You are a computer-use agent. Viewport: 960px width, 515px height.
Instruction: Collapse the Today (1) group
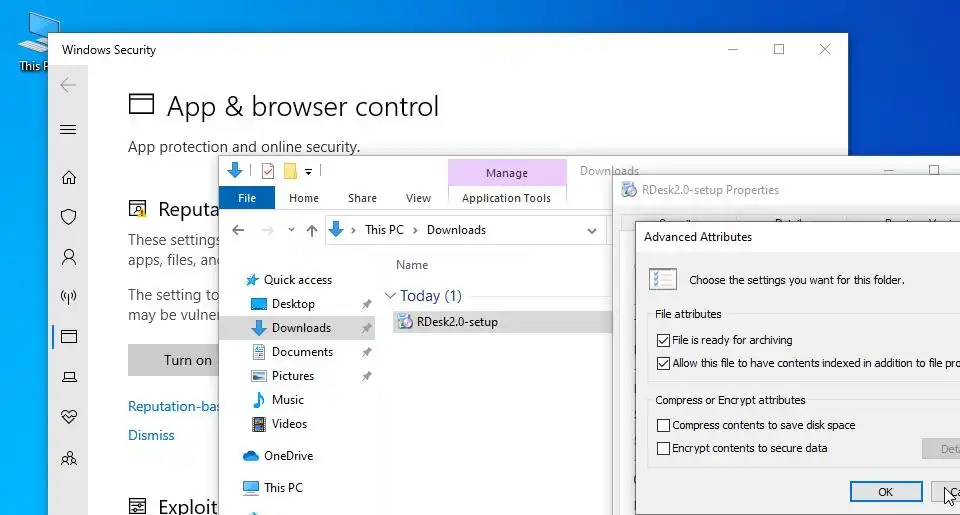pyautogui.click(x=390, y=296)
